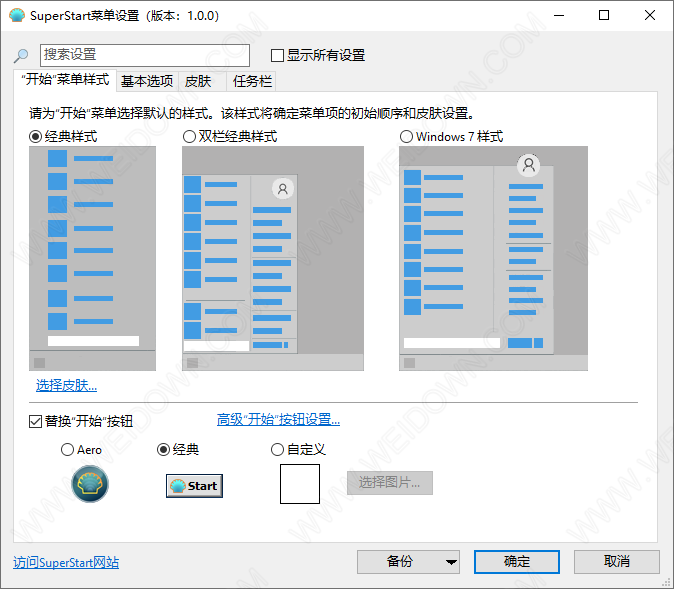This screenshot has height=589, width=674.
Task: Click the Aero shell start button image
Action: (90, 484)
